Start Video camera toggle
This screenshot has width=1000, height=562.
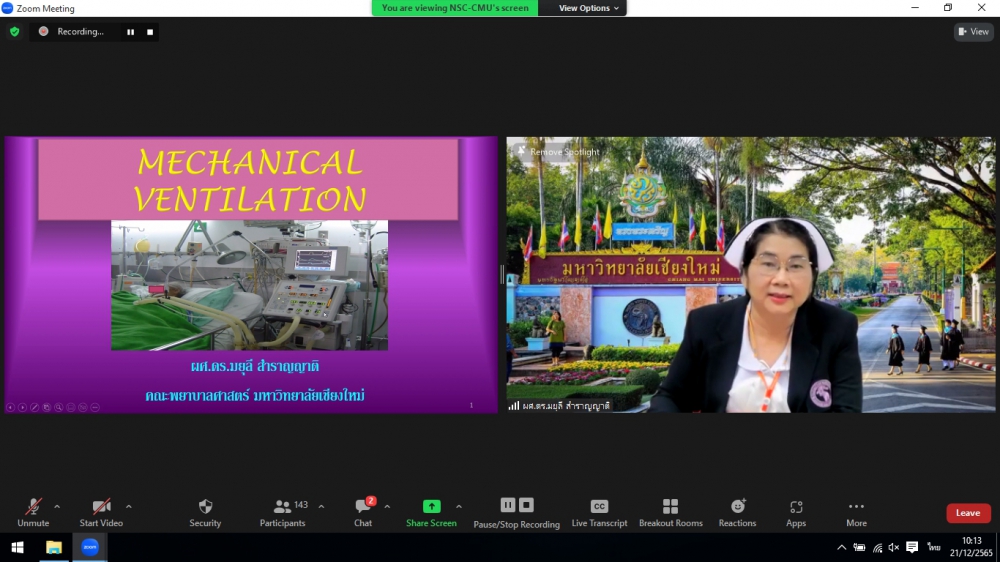101,507
